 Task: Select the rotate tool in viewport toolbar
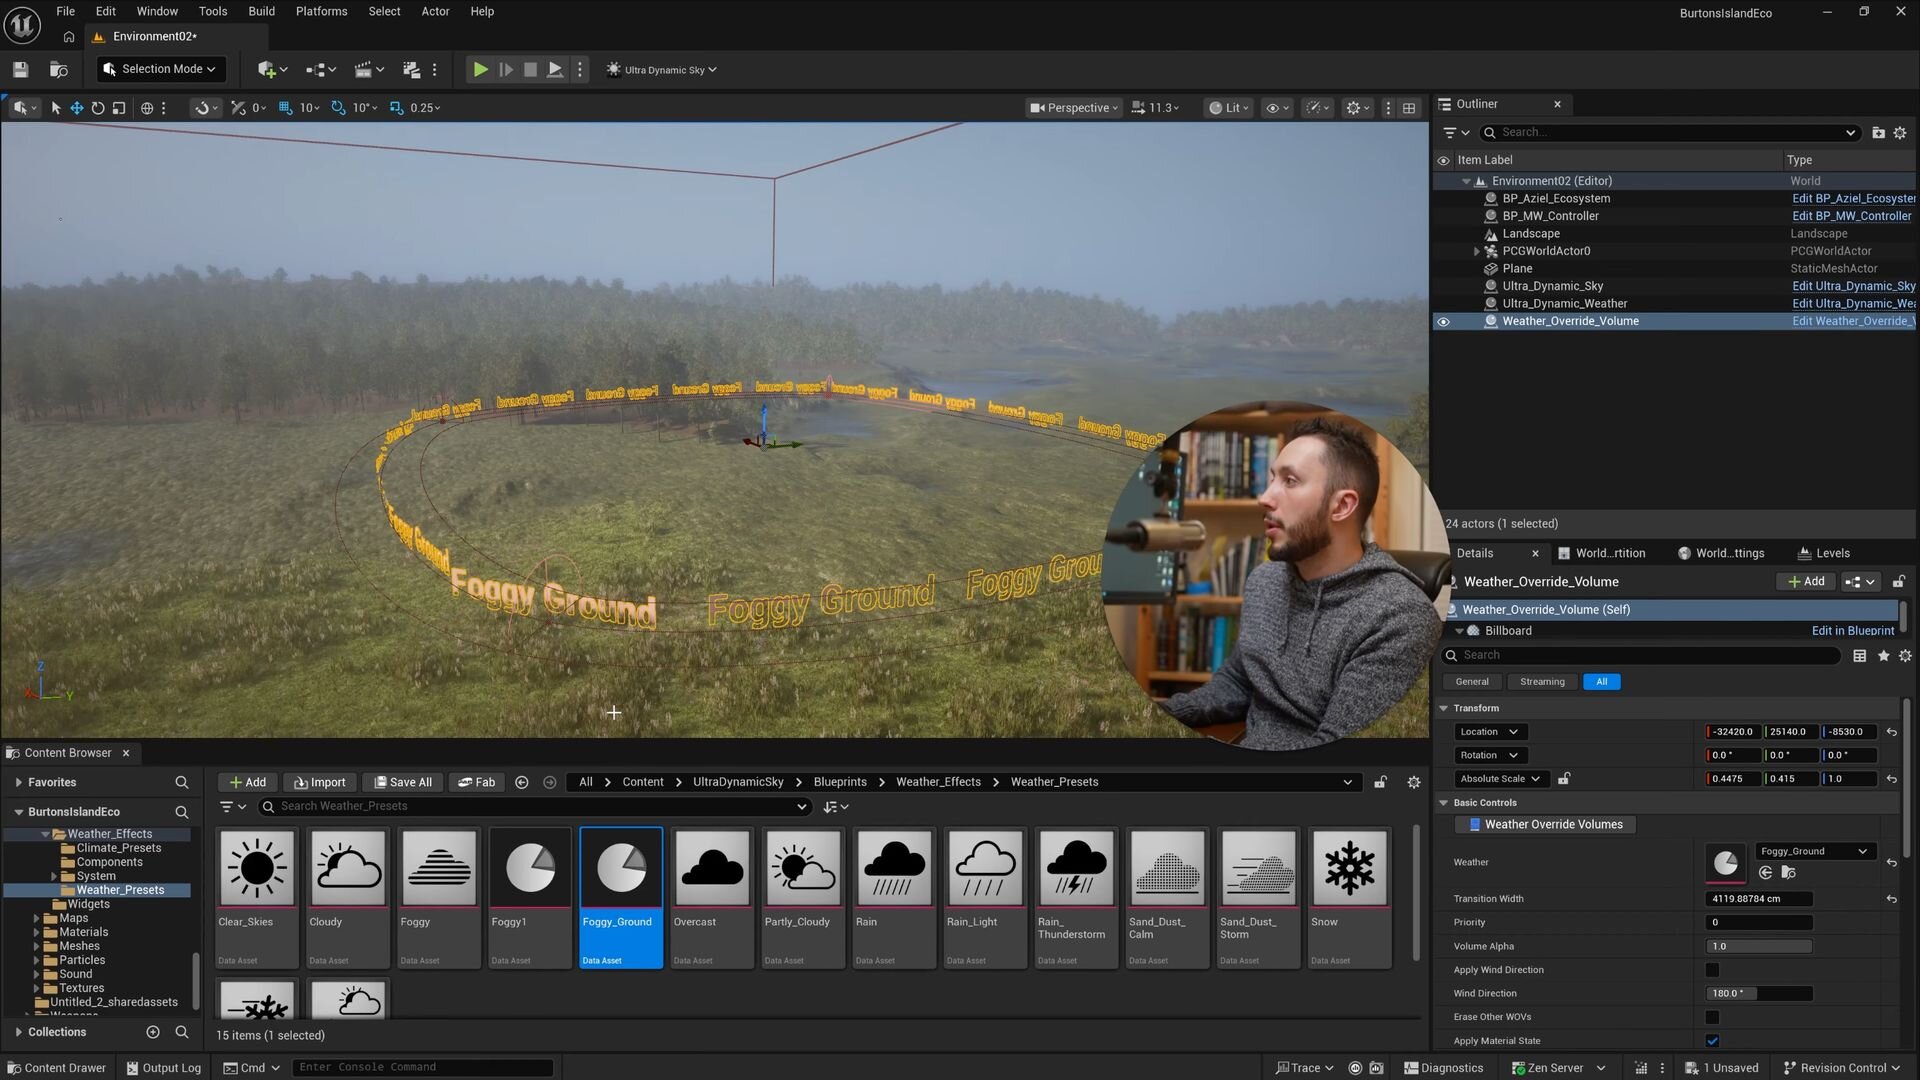(98, 108)
